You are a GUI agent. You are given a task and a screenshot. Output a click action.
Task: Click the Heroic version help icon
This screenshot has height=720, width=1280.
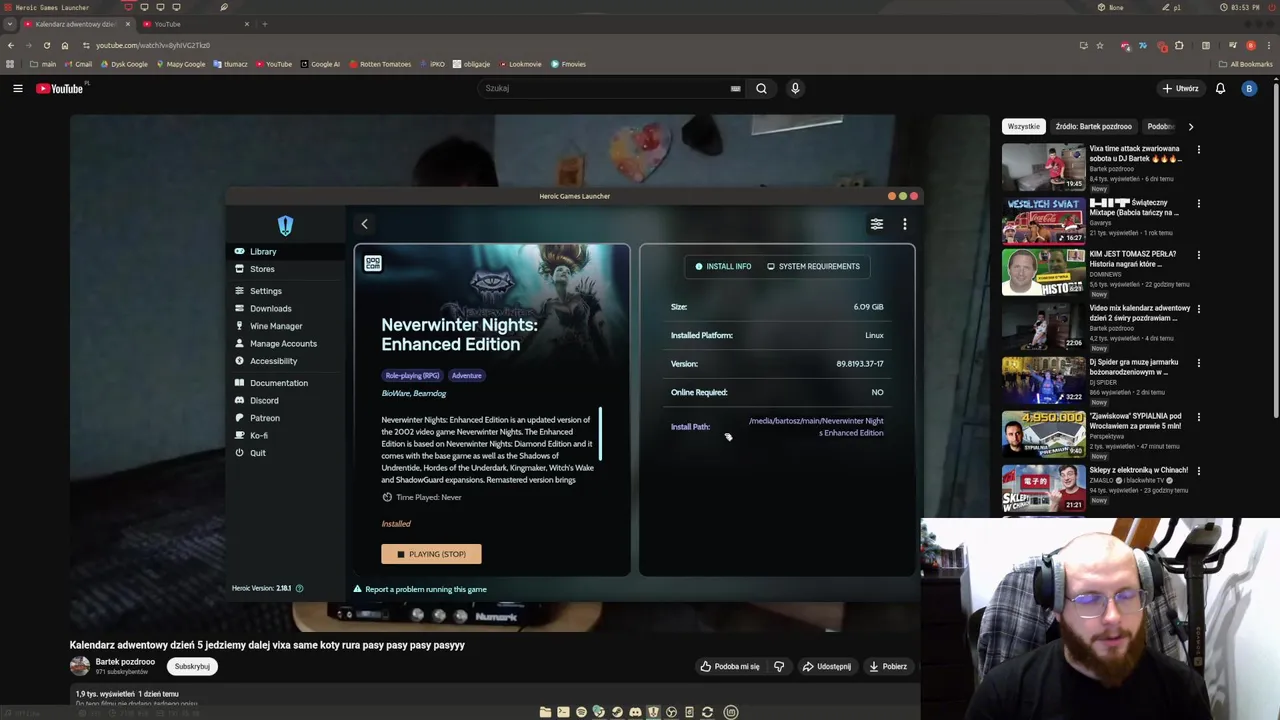coord(299,588)
